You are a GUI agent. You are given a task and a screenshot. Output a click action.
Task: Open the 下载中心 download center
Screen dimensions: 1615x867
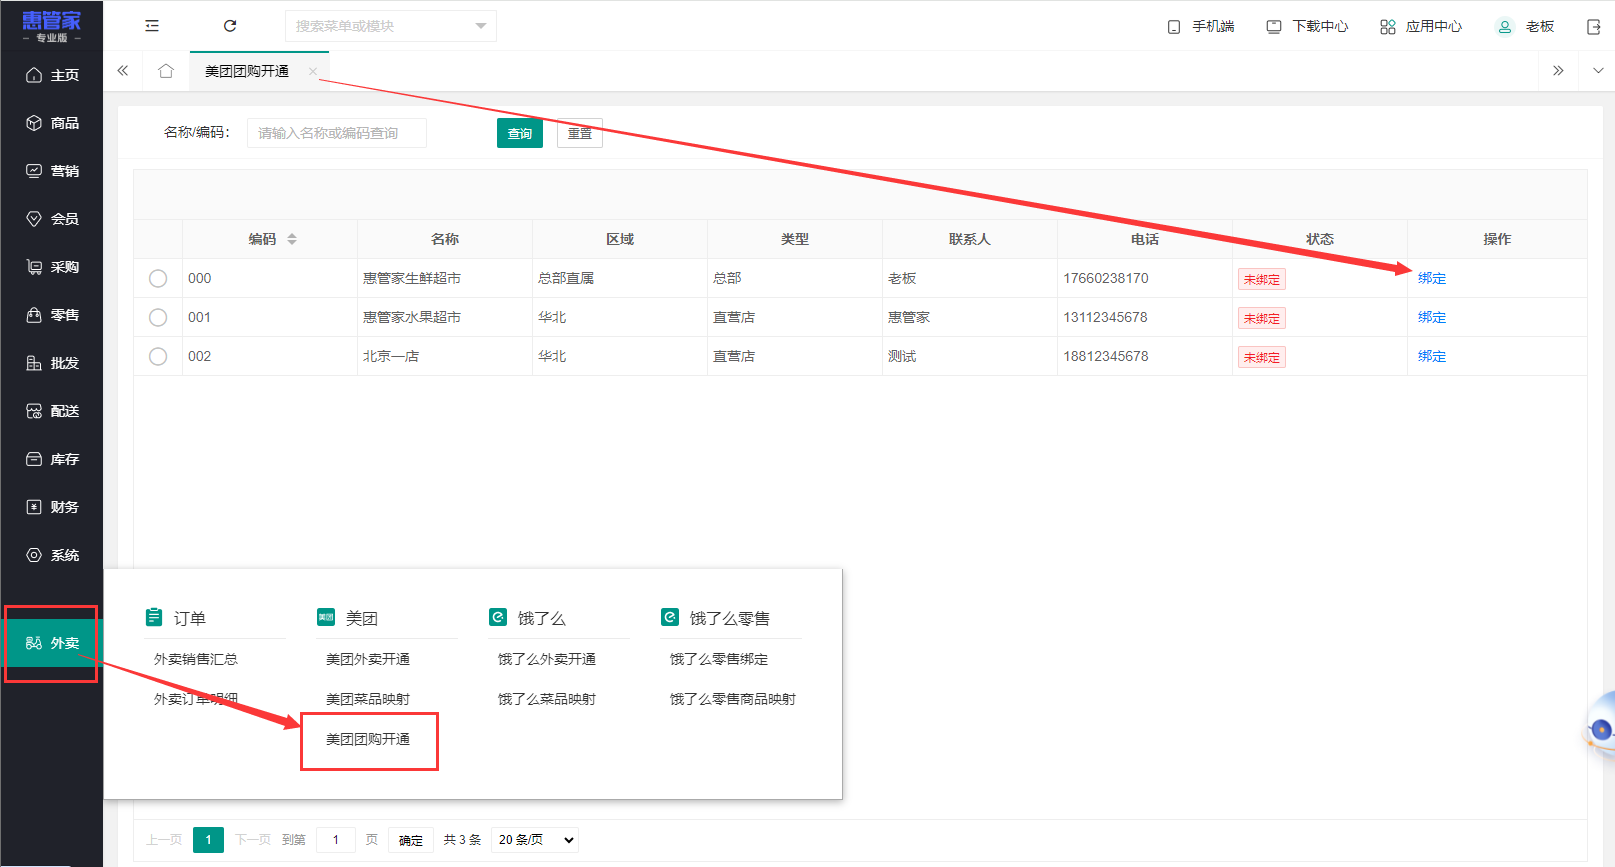tap(1307, 27)
